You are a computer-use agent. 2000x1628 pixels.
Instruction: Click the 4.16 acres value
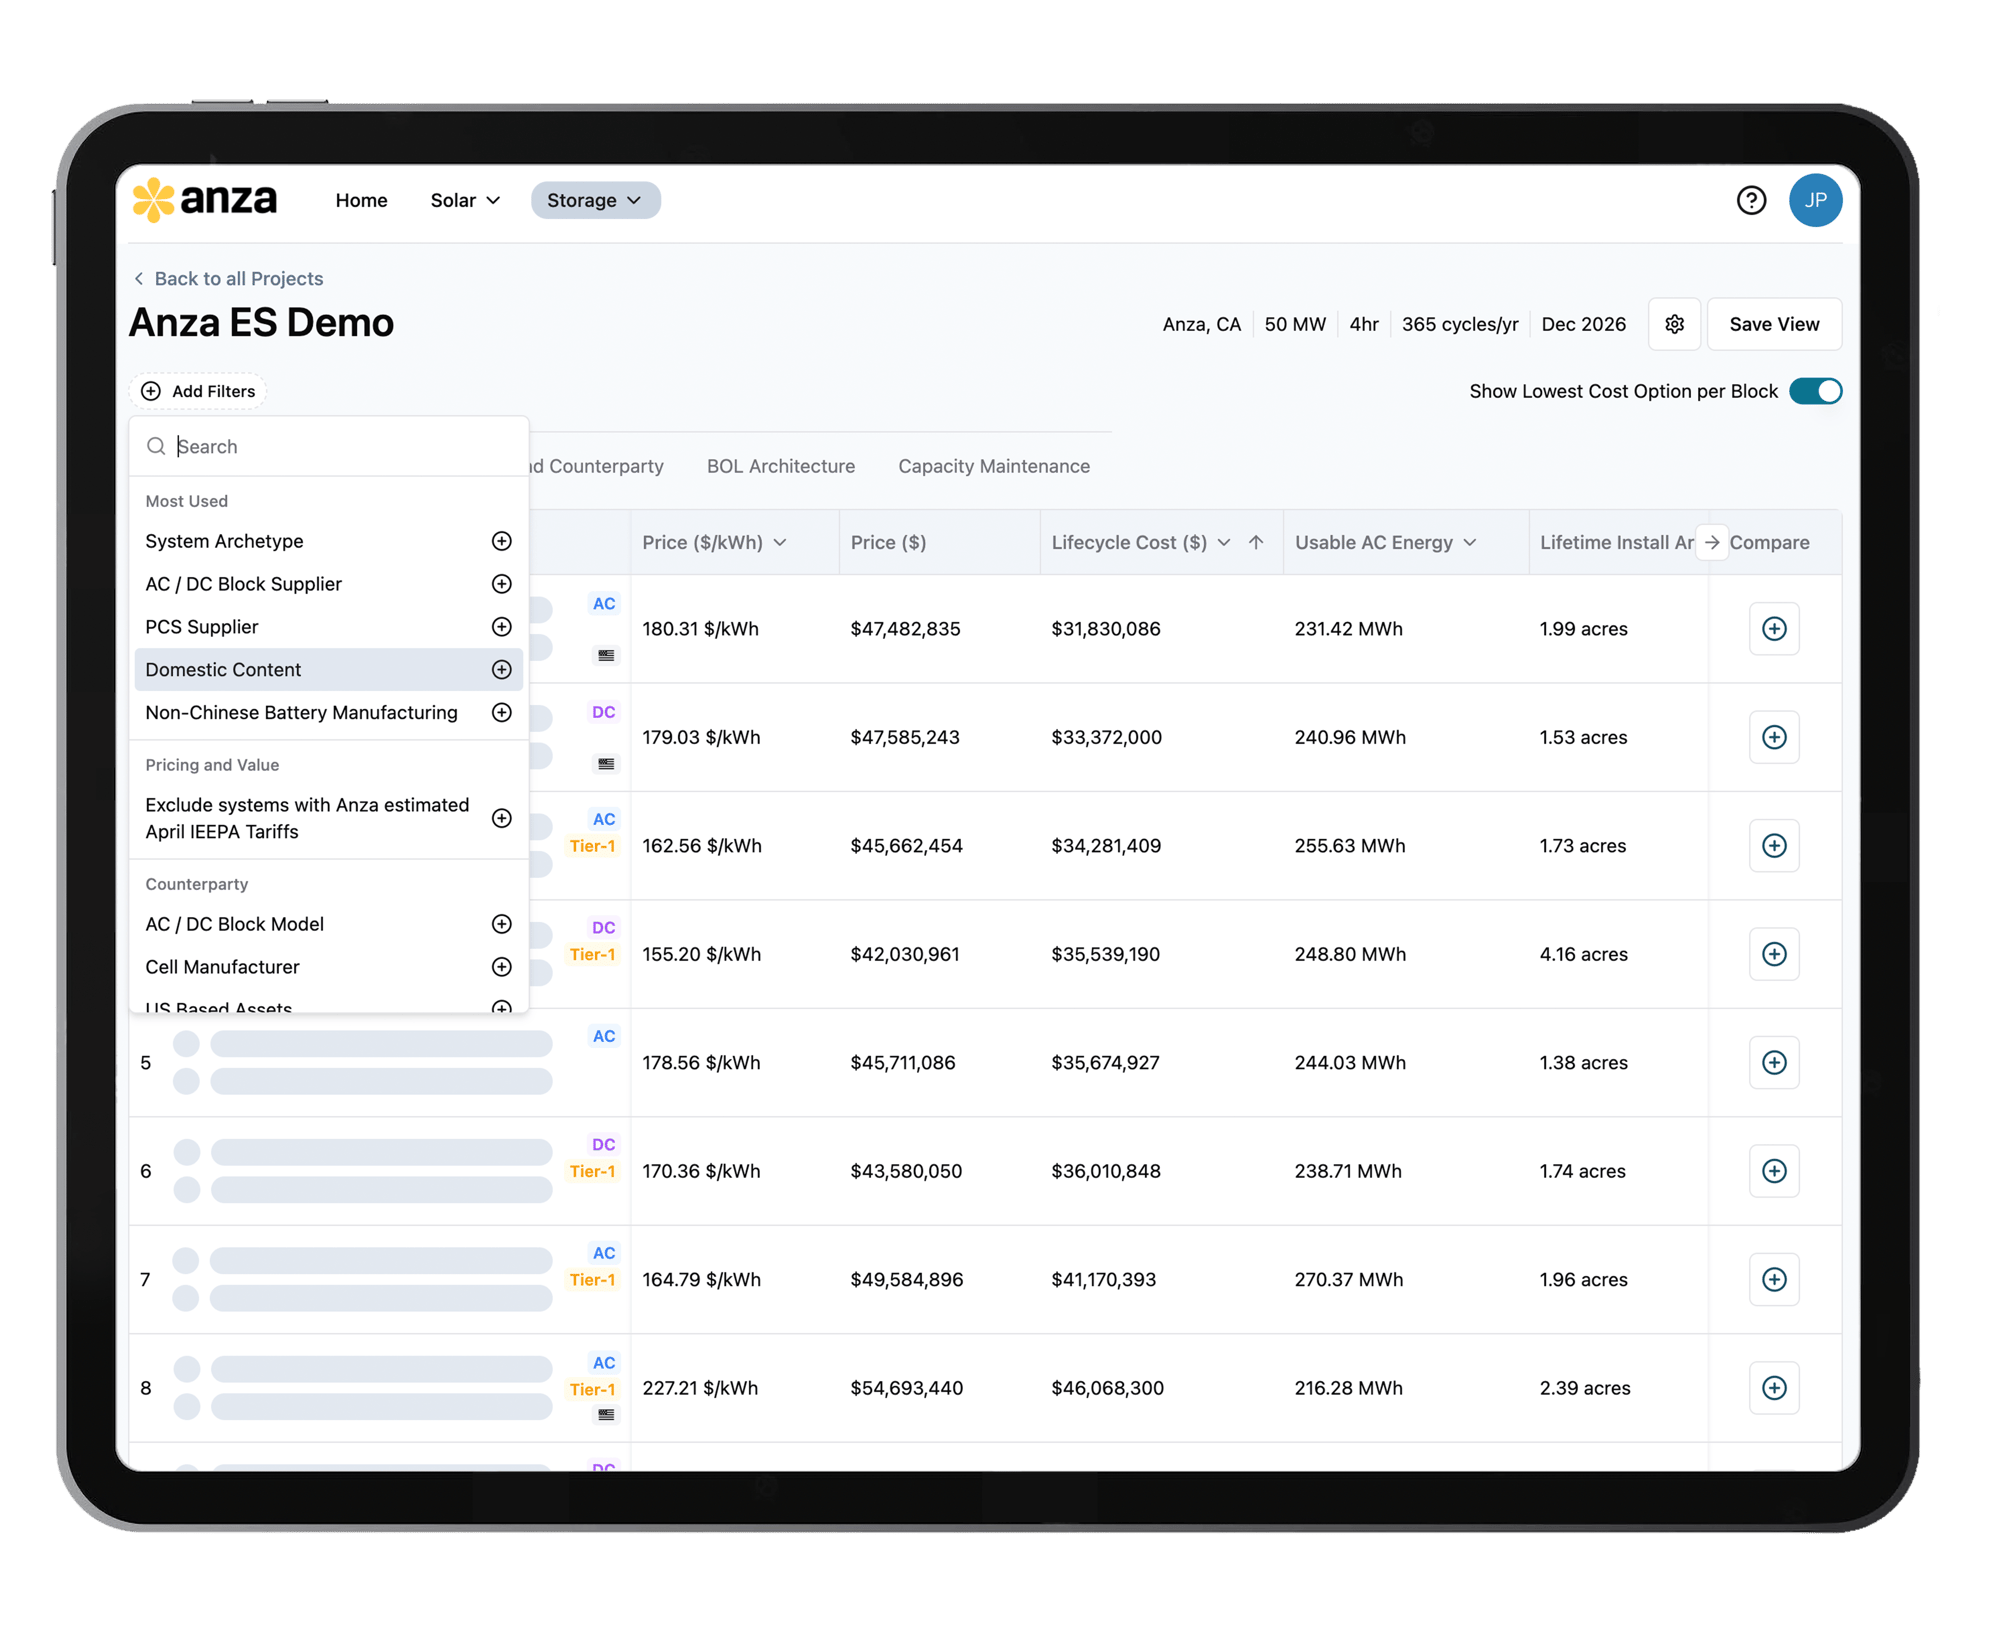1584,954
